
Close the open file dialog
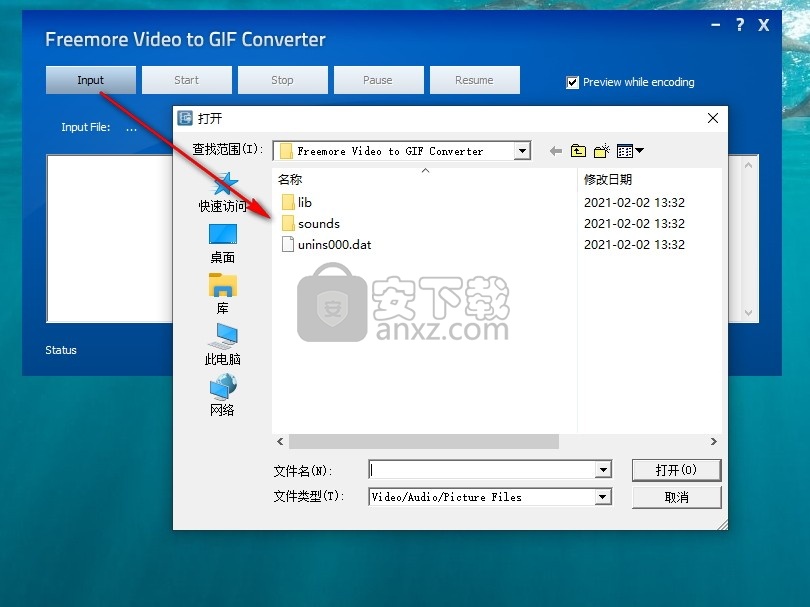(713, 118)
